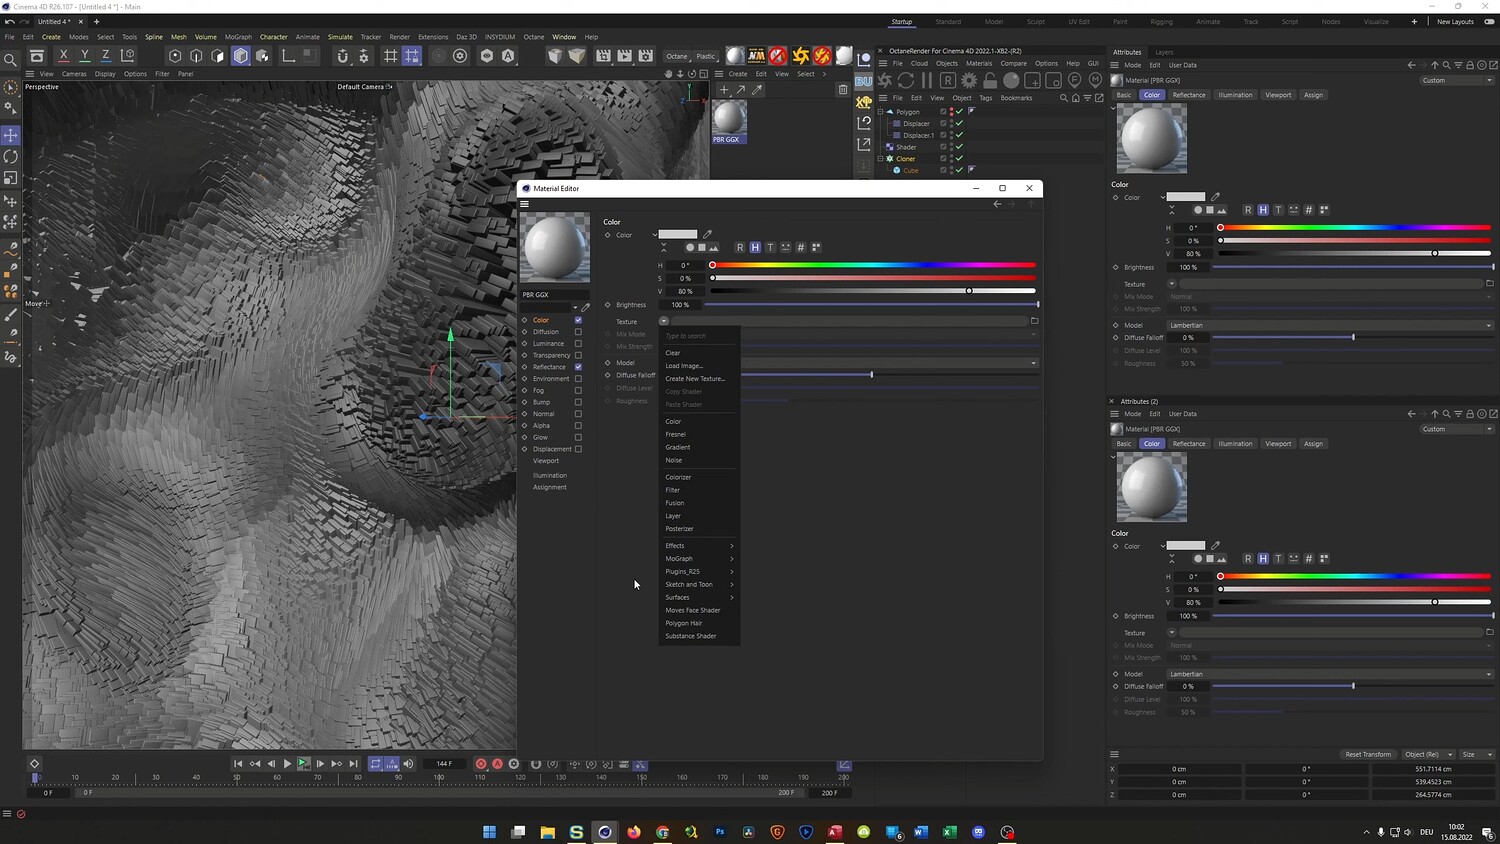The image size is (1500, 844).
Task: Expand the Surfaces submenu
Action: click(699, 597)
